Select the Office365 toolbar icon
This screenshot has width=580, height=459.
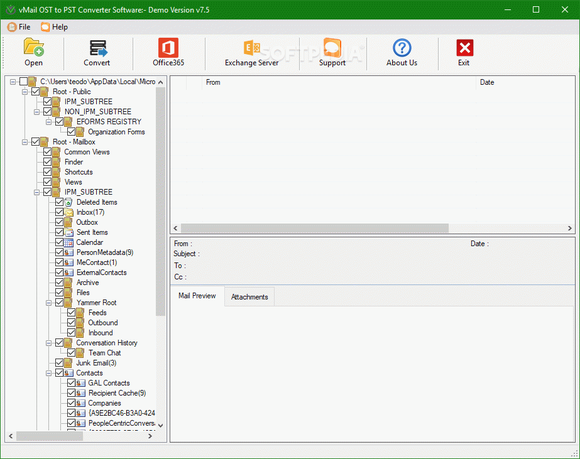(x=168, y=48)
